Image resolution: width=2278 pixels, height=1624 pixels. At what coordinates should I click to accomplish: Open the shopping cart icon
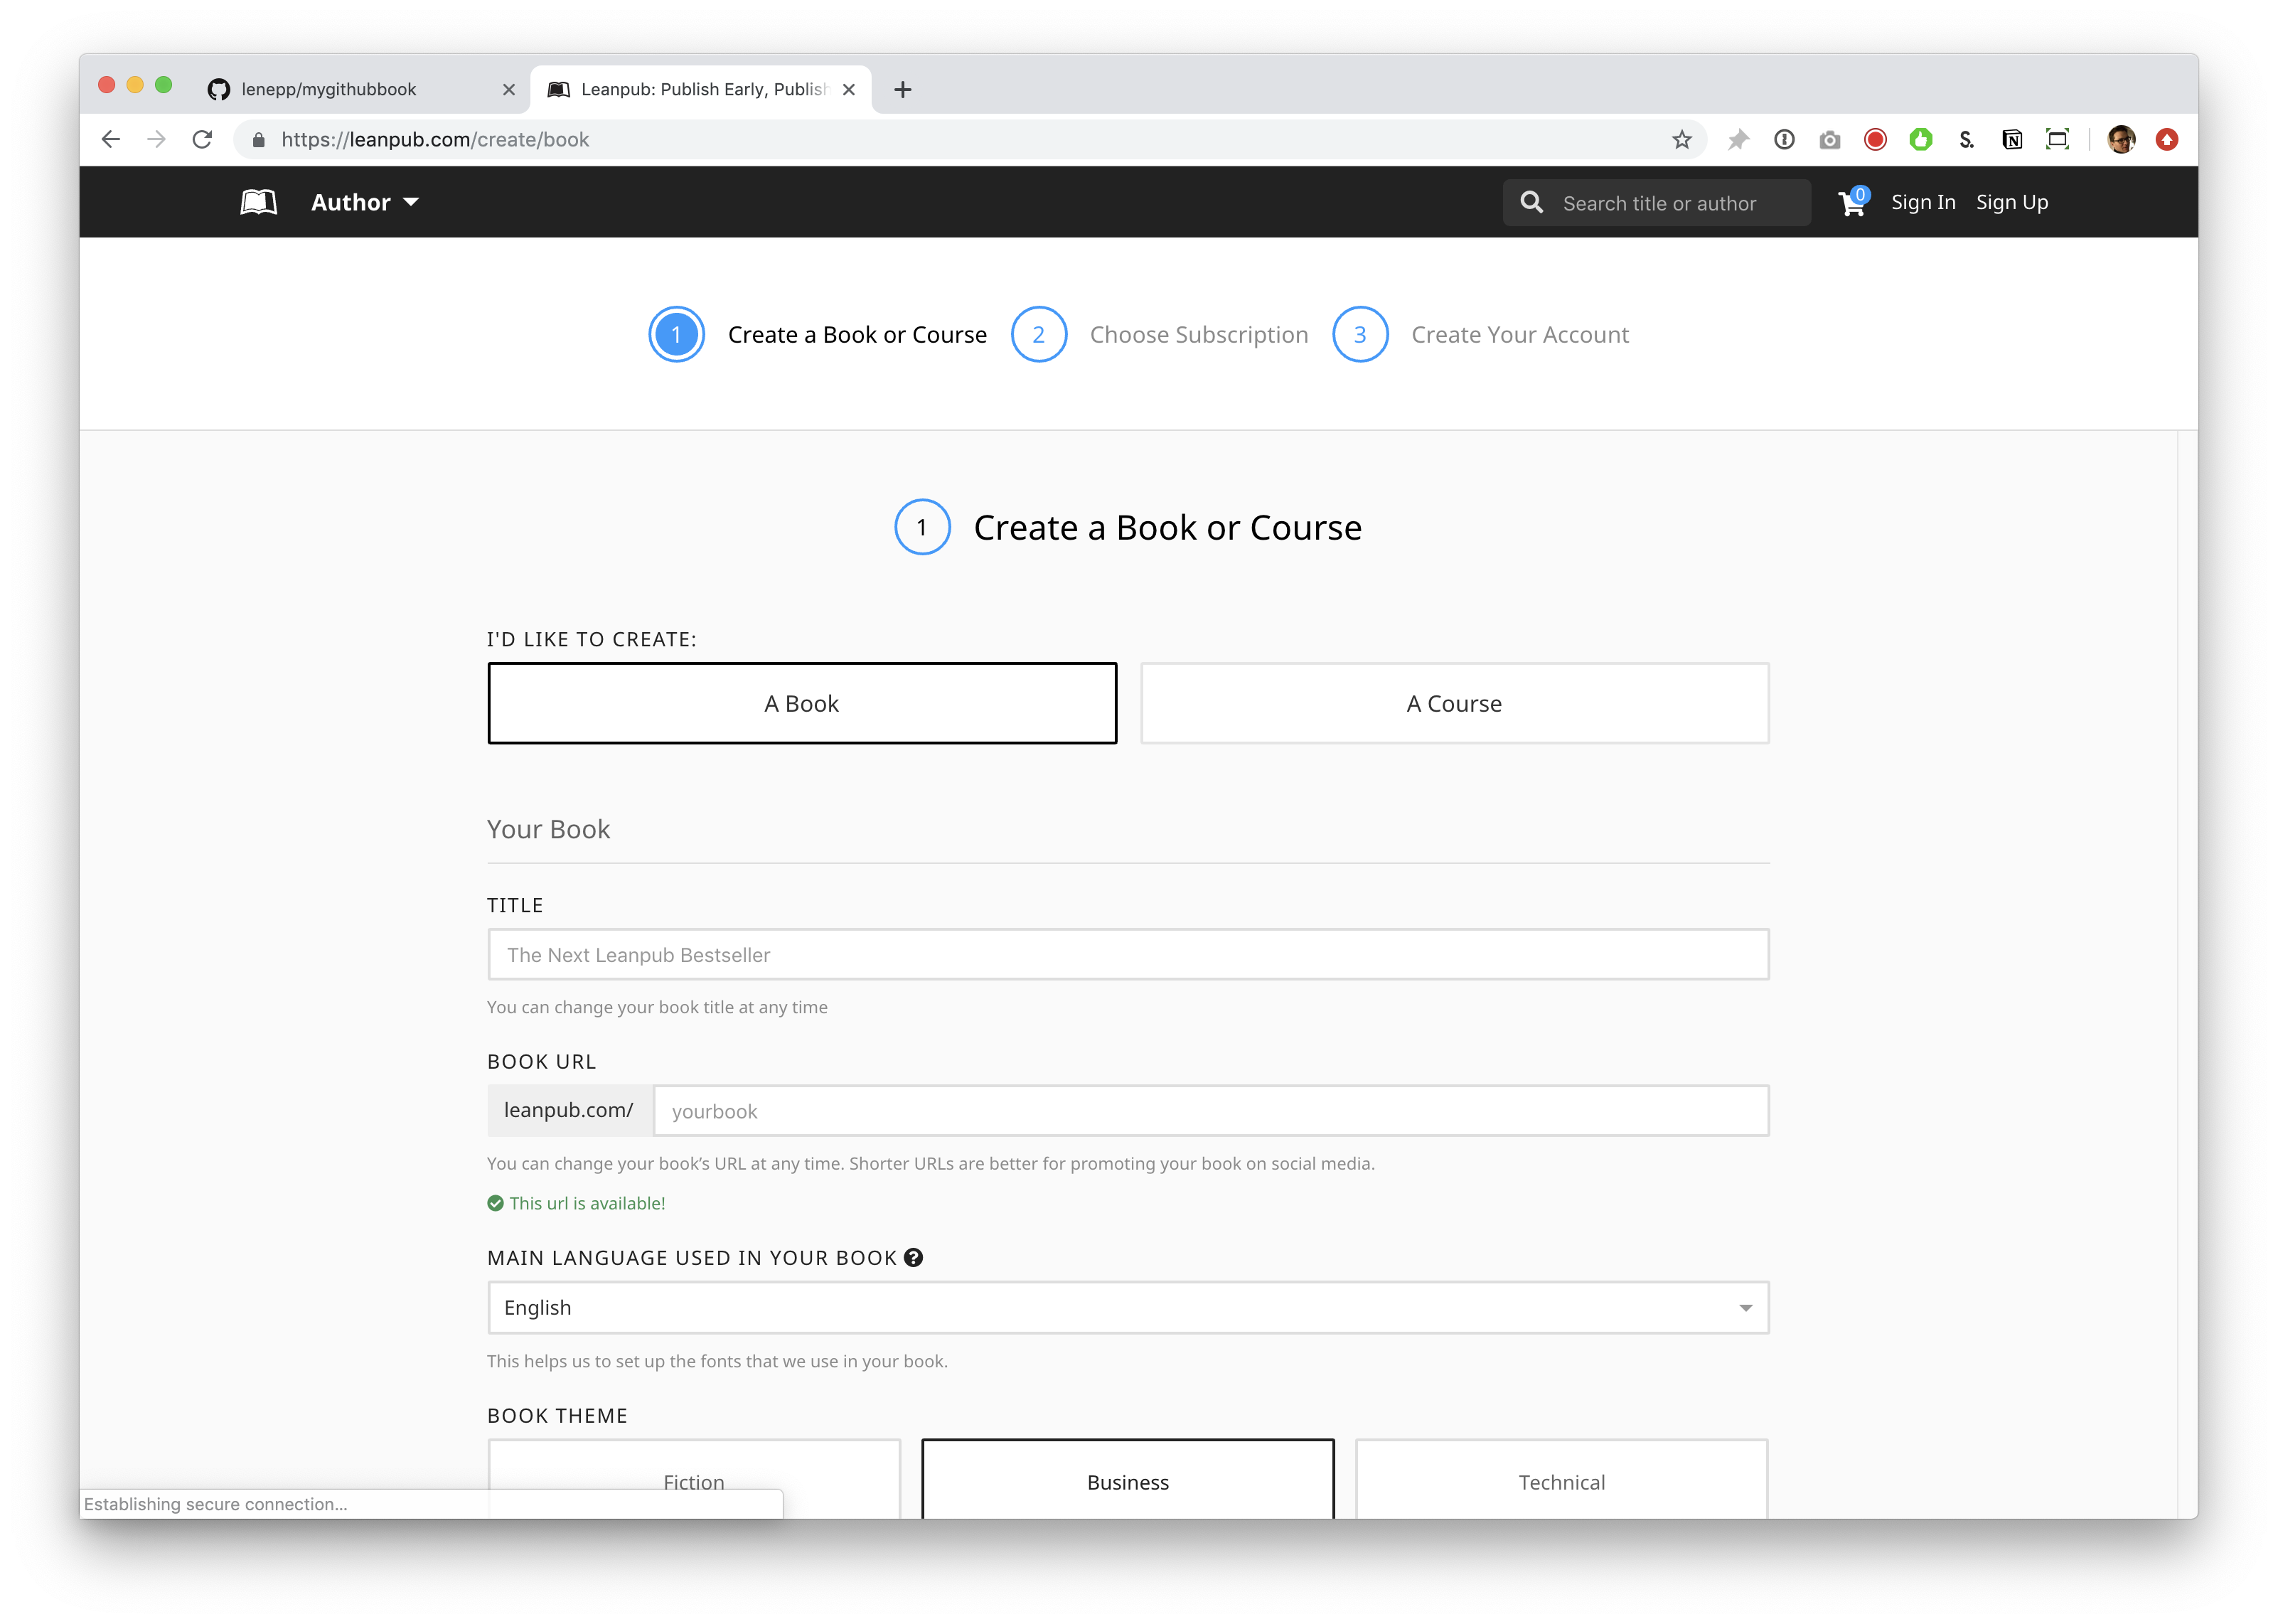coord(1851,203)
